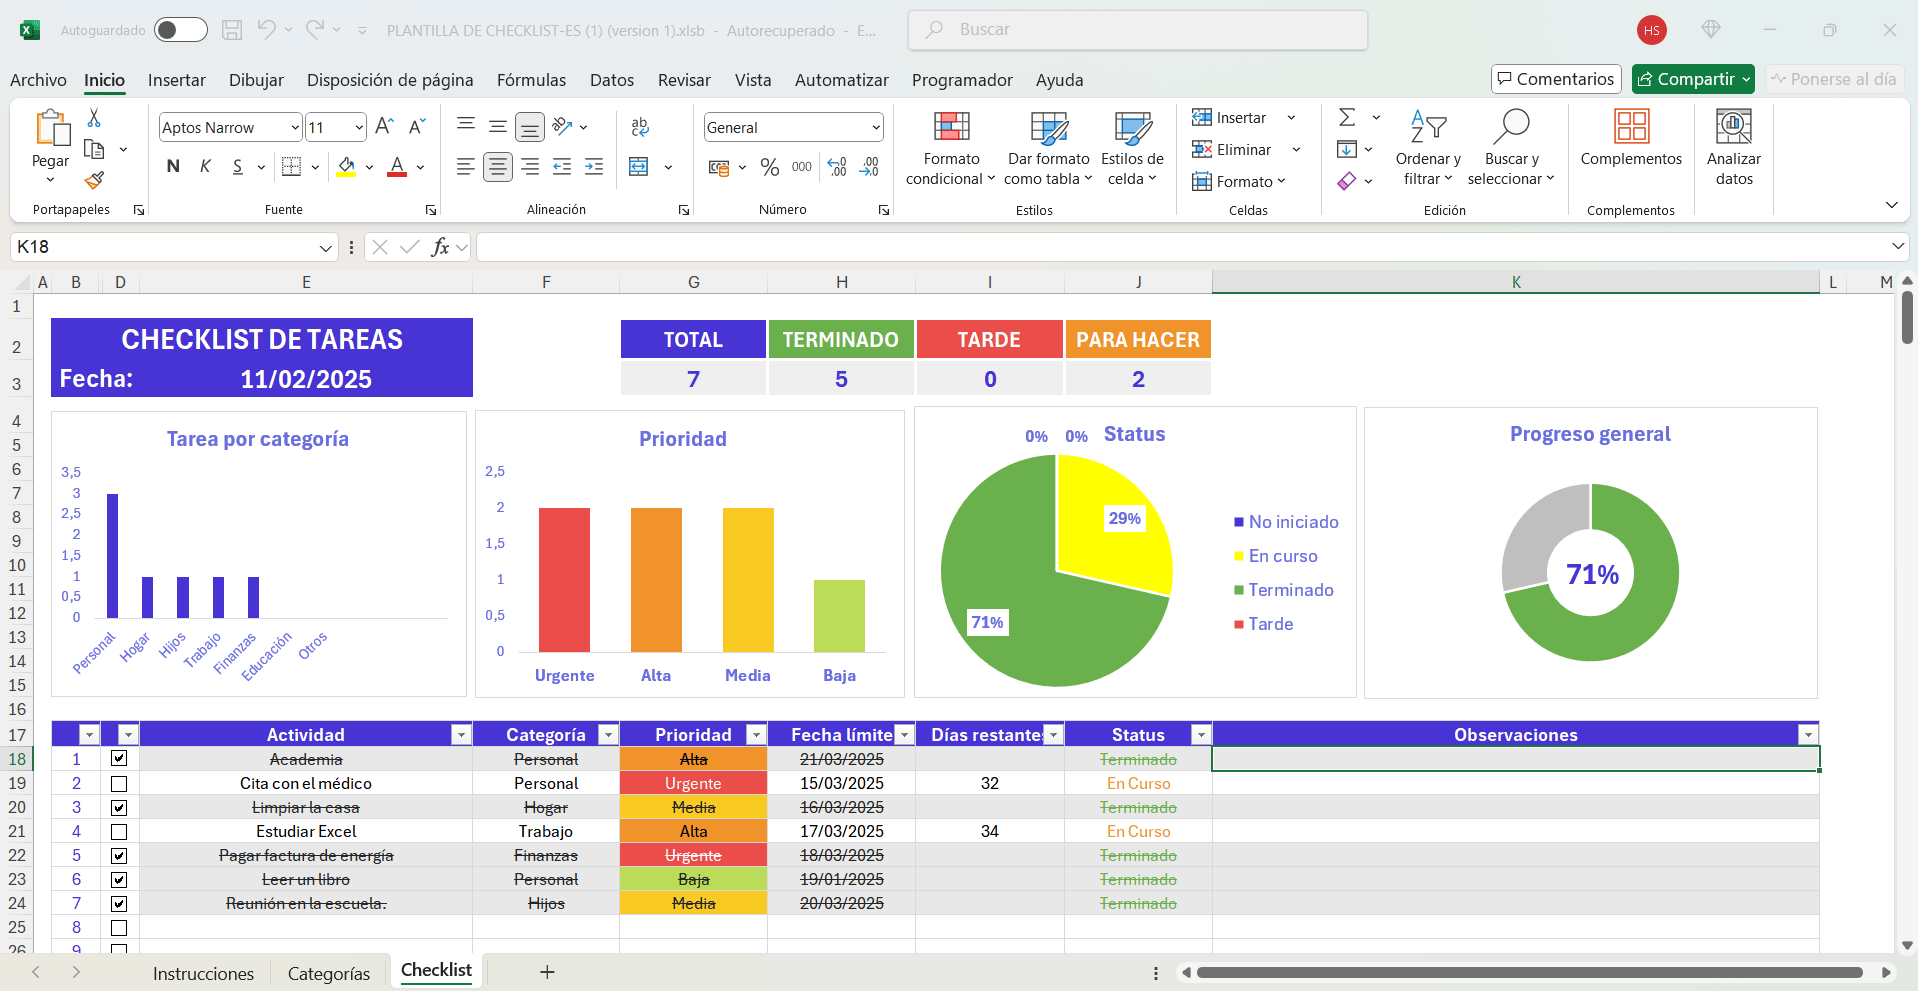Open the General number format dropdown

(876, 128)
